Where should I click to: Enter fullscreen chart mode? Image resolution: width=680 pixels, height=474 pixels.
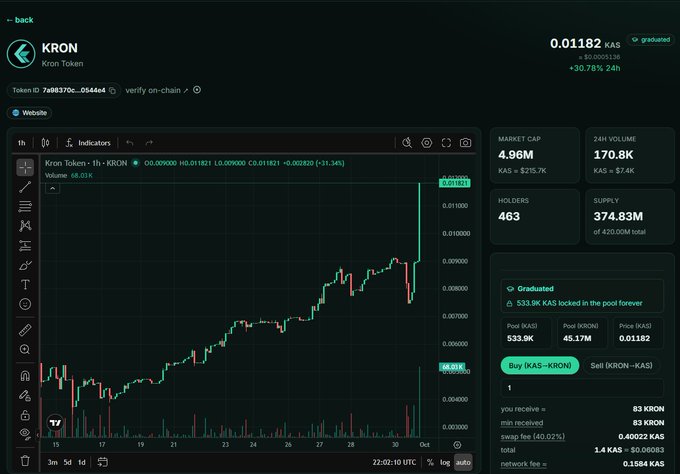(446, 143)
